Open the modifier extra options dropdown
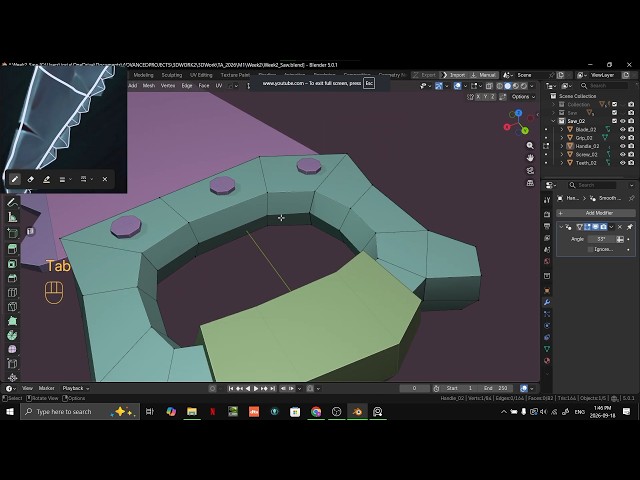The width and height of the screenshot is (640, 480). click(611, 227)
